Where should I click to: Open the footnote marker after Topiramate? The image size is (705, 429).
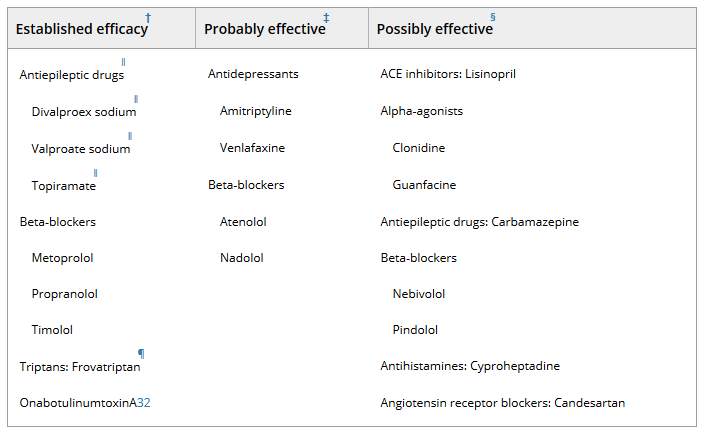[96, 173]
